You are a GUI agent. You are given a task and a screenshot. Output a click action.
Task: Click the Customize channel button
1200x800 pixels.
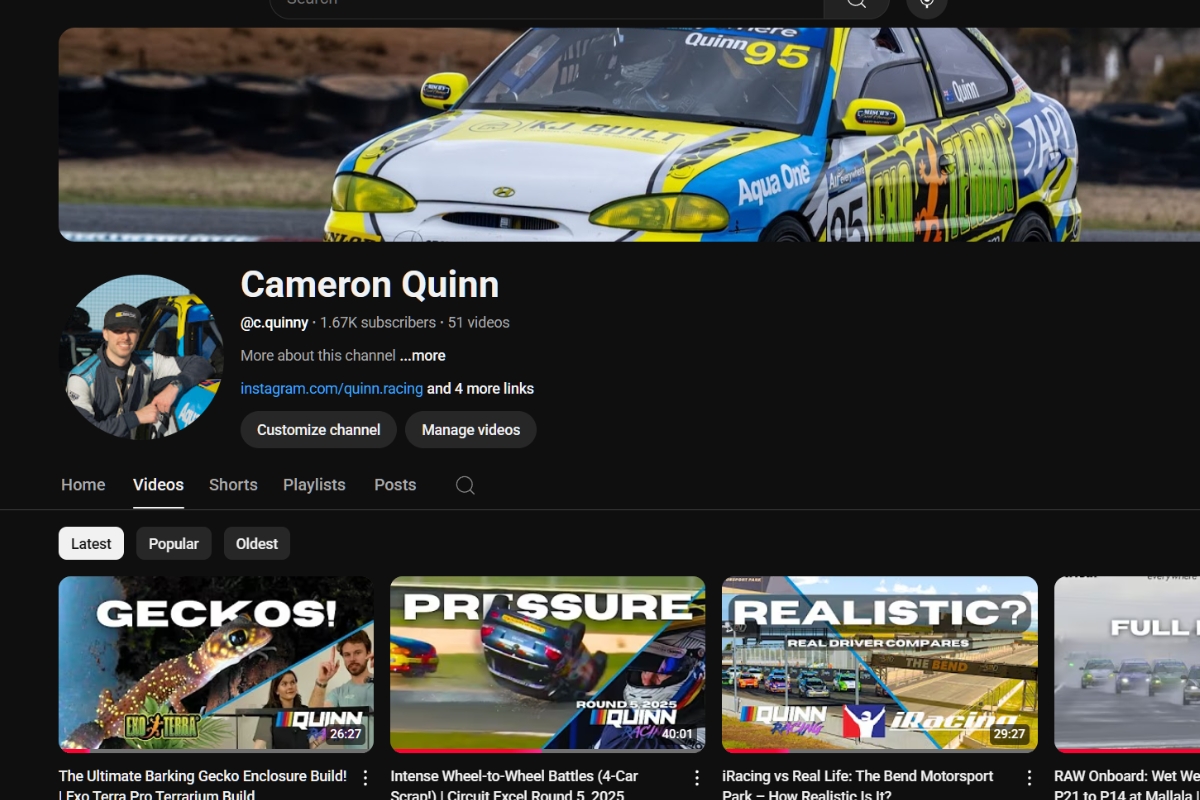click(318, 430)
